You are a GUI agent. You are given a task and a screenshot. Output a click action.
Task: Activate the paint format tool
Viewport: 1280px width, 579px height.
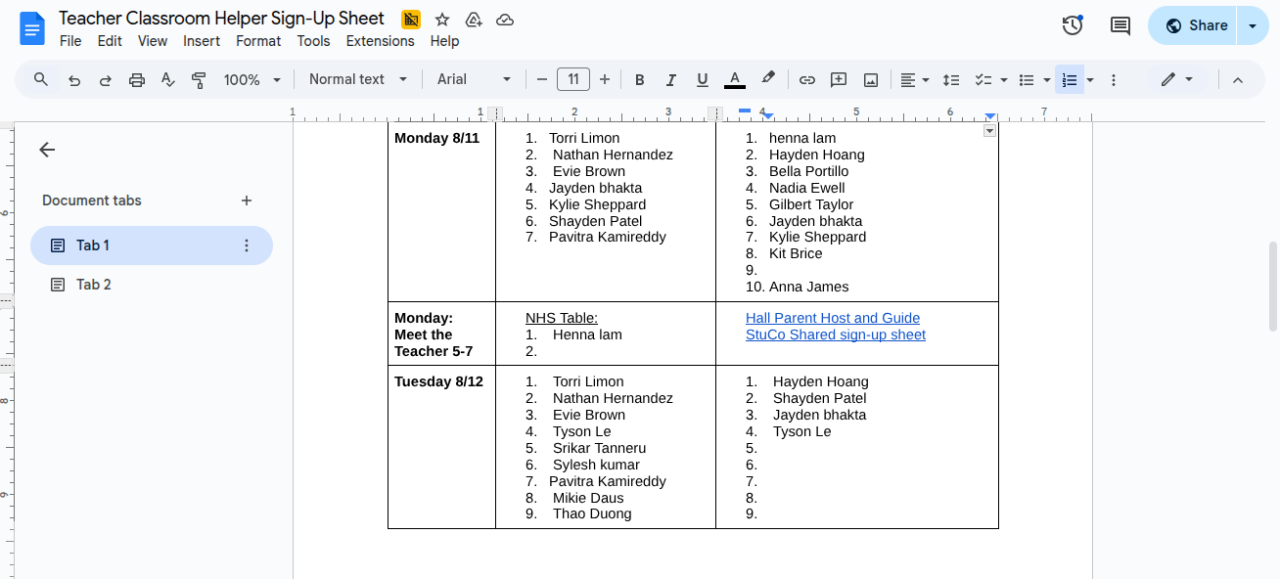[199, 80]
